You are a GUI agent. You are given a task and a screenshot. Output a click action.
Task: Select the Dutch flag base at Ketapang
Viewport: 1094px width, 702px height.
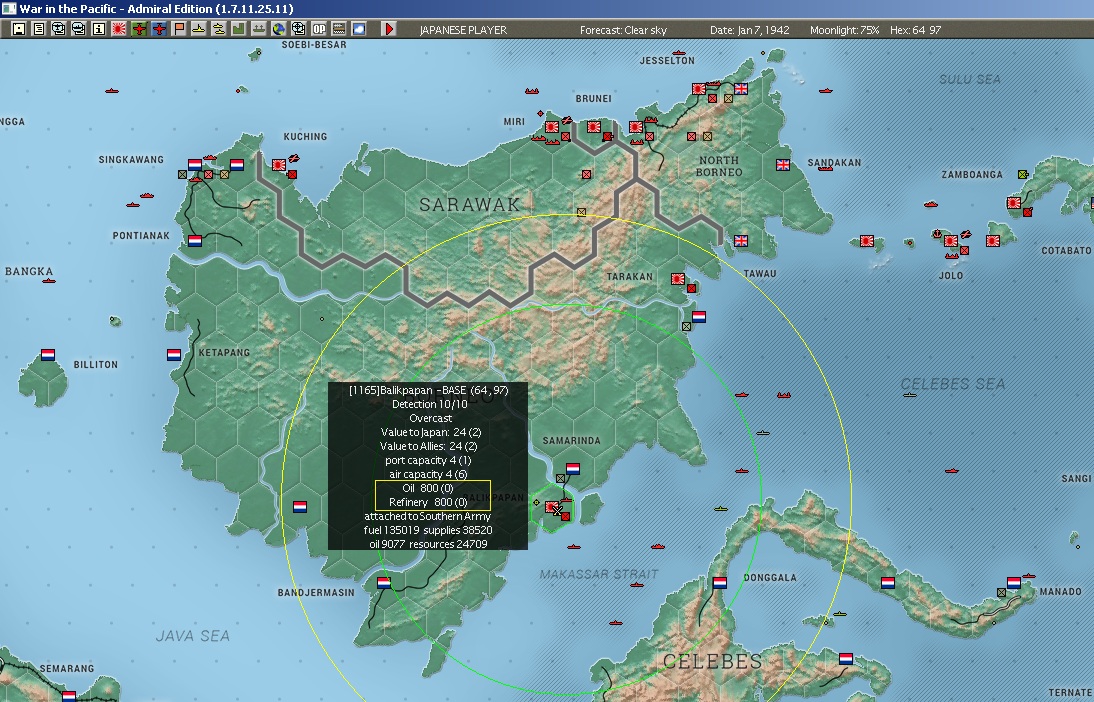pyautogui.click(x=174, y=355)
